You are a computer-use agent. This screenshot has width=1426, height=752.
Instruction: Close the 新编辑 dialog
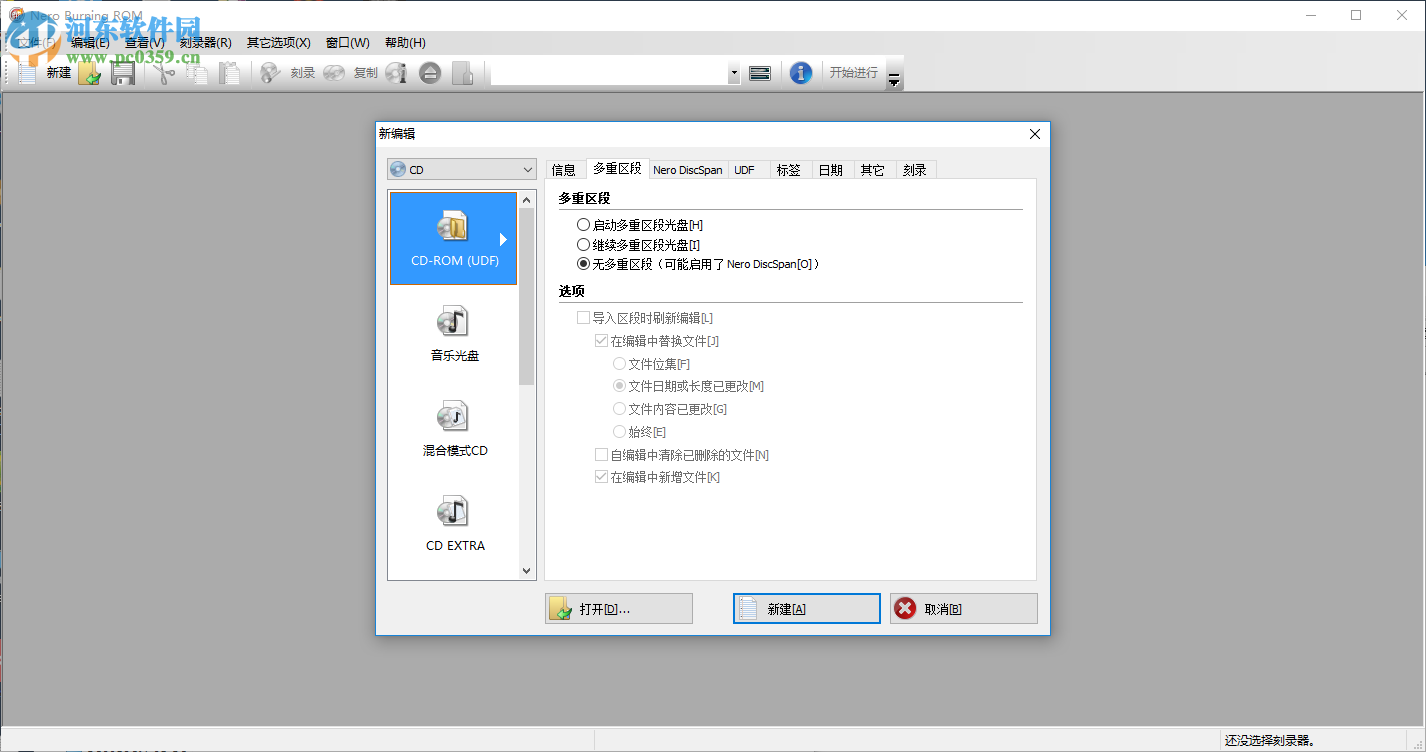(1035, 134)
